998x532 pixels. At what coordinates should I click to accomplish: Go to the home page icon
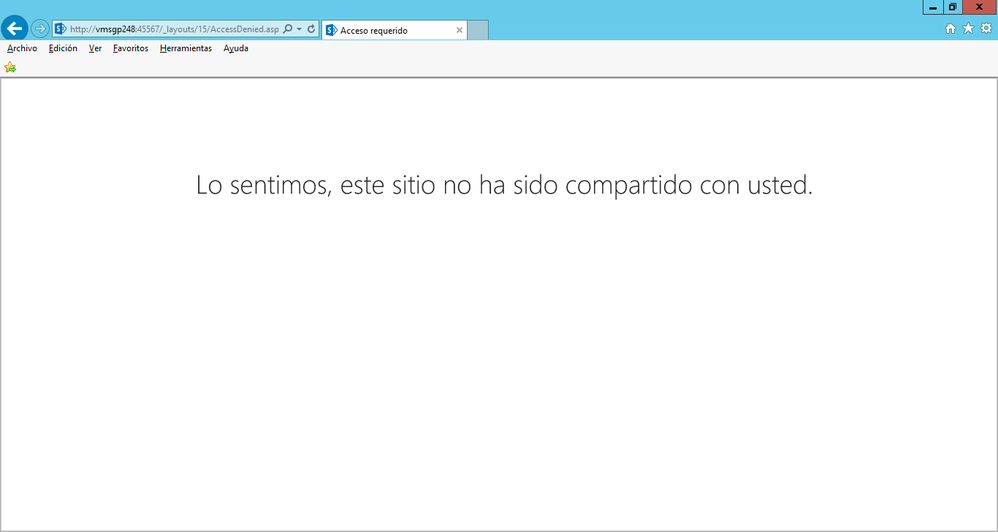pos(950,28)
